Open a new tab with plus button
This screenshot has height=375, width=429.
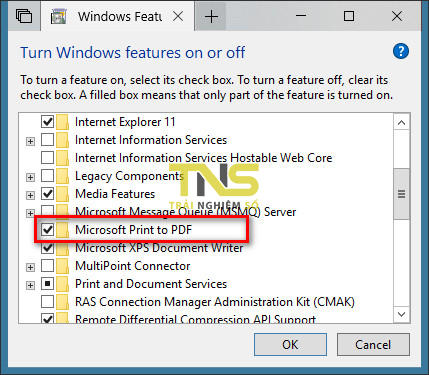211,16
